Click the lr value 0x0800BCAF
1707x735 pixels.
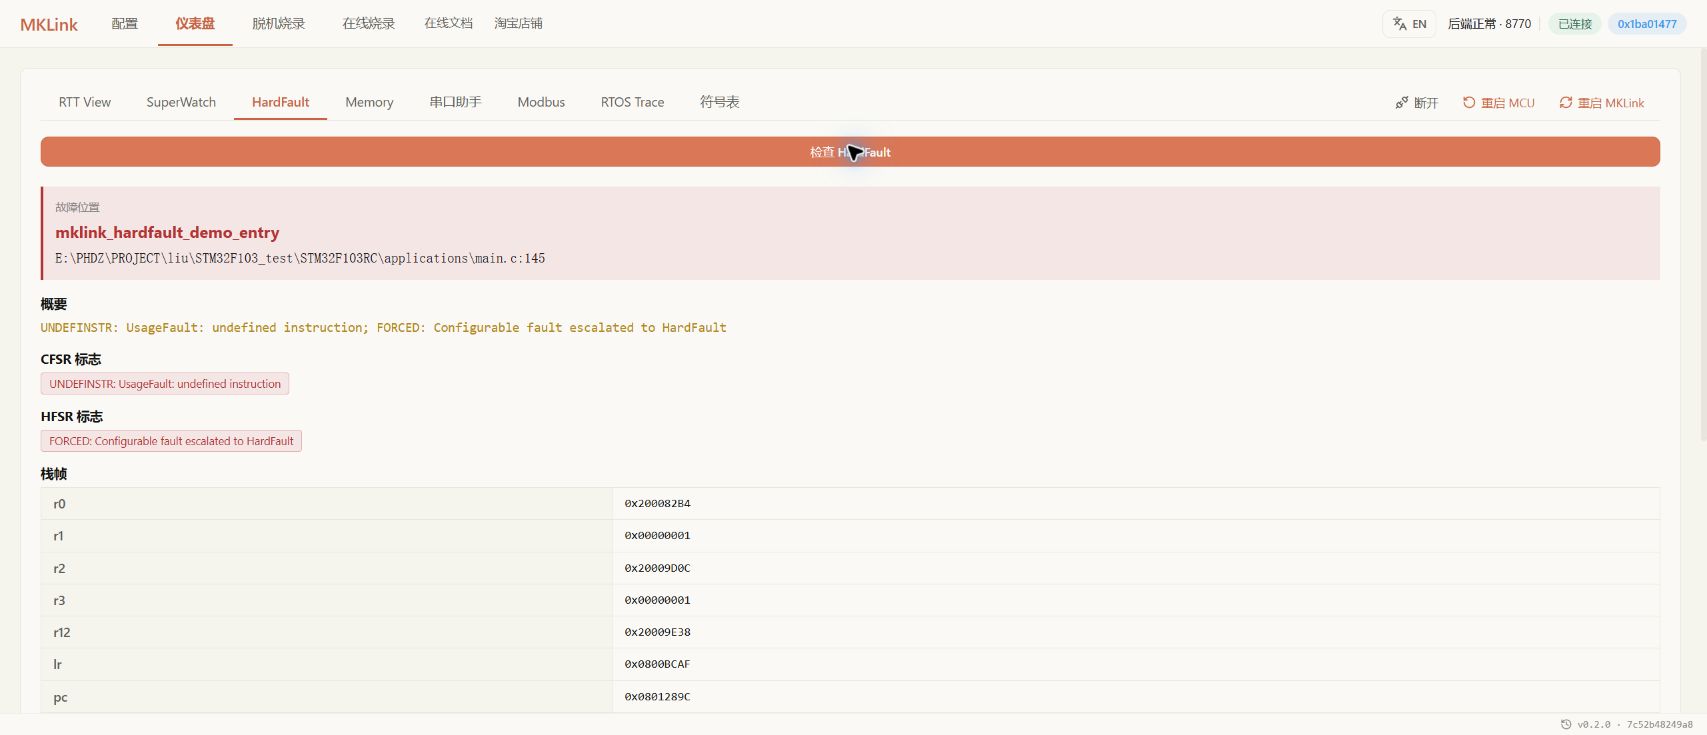[x=657, y=664]
